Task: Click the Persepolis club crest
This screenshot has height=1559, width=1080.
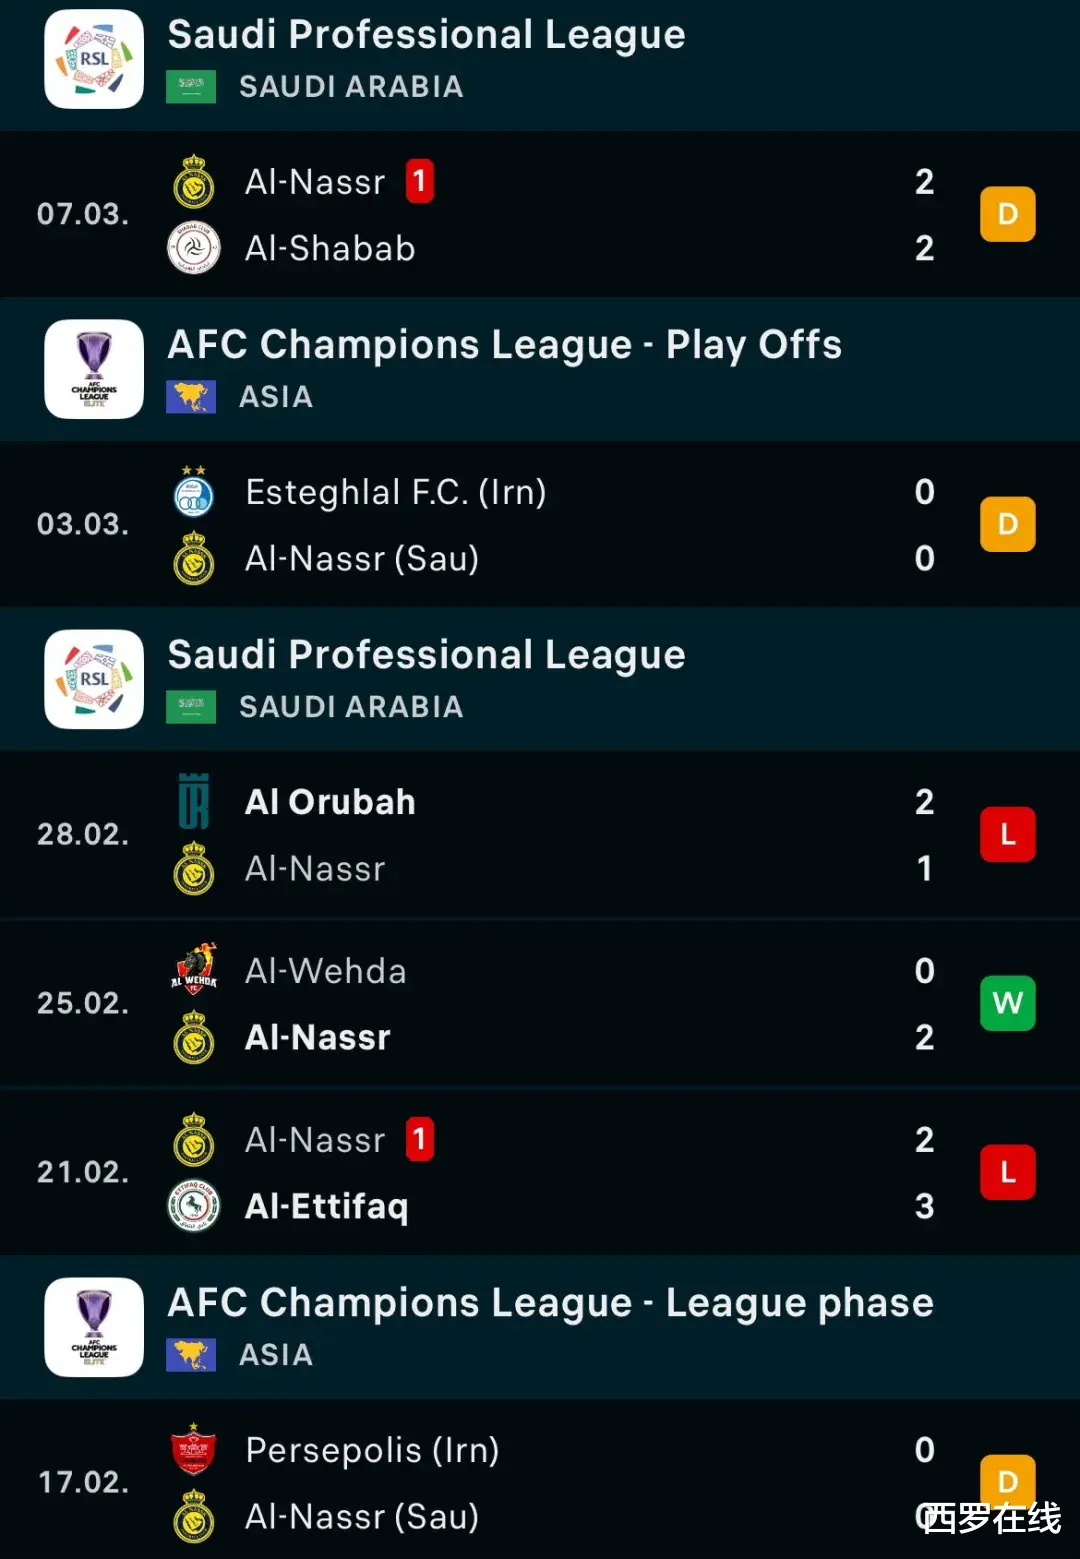Action: pyautogui.click(x=194, y=1451)
